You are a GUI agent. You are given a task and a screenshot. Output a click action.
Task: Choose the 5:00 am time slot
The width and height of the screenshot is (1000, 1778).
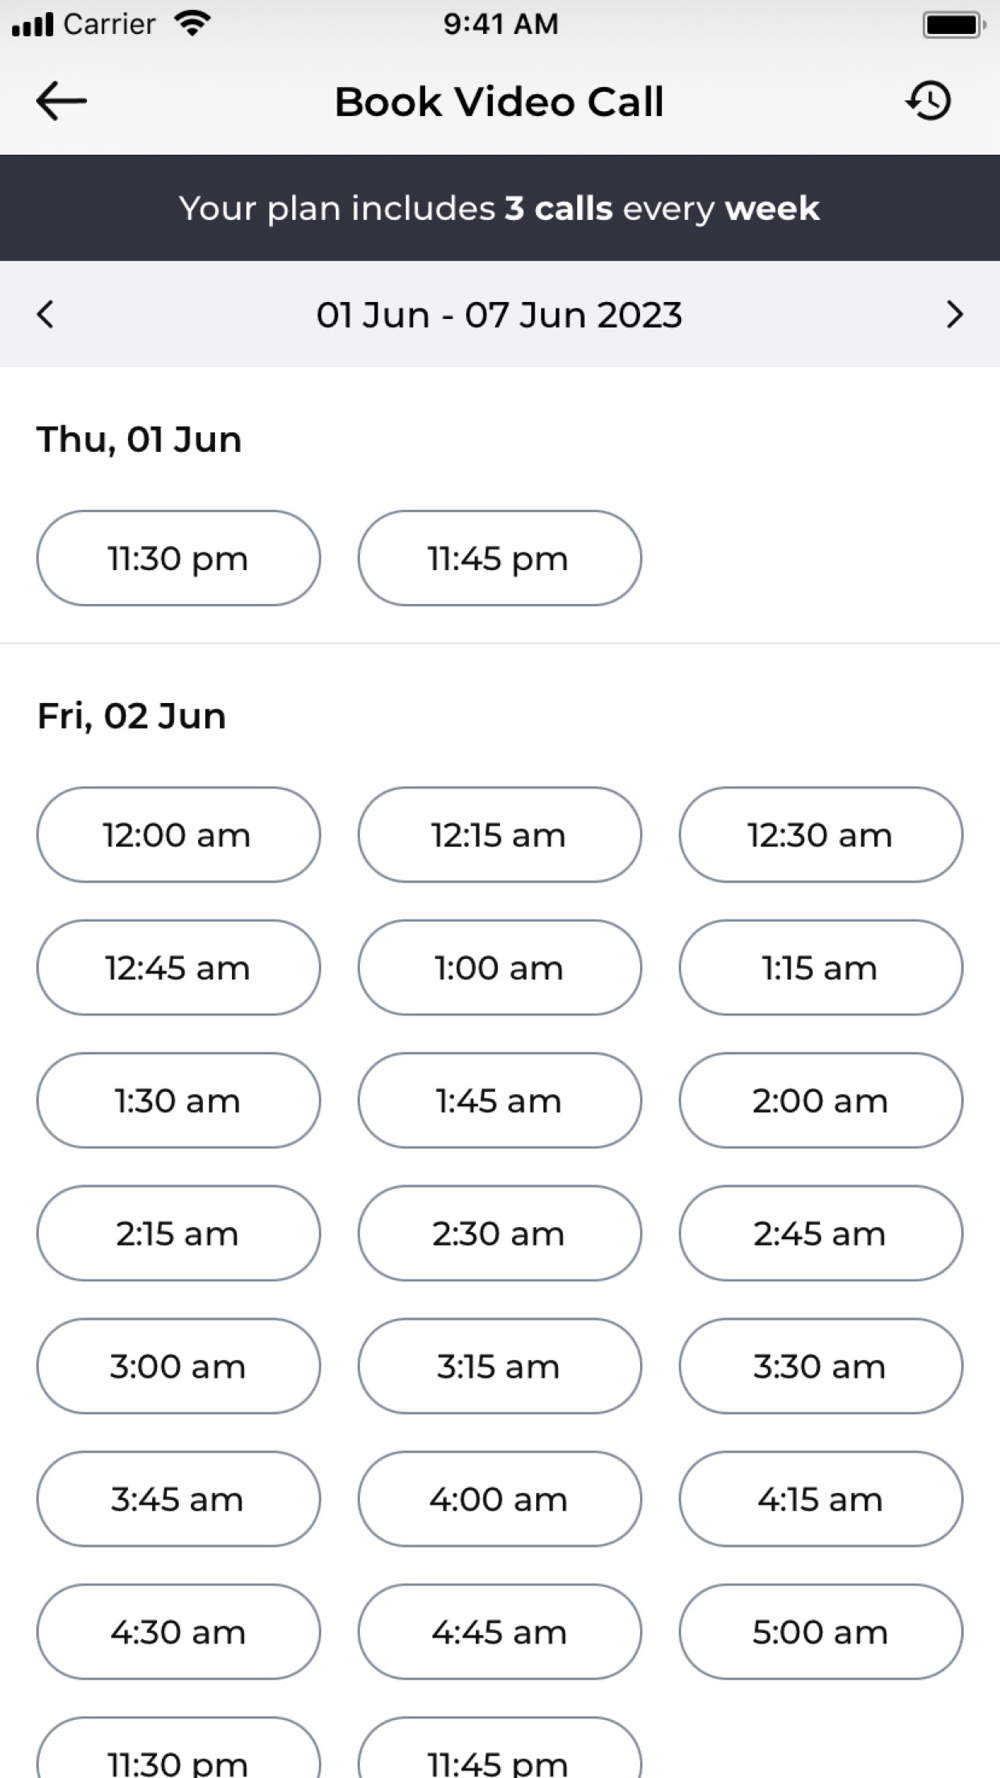point(821,1633)
